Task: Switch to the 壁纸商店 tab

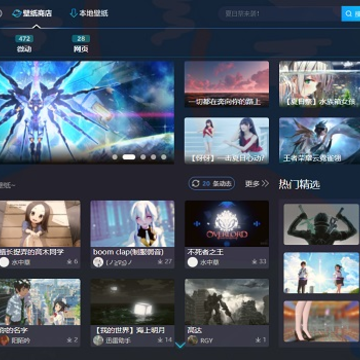Action: pyautogui.click(x=32, y=14)
